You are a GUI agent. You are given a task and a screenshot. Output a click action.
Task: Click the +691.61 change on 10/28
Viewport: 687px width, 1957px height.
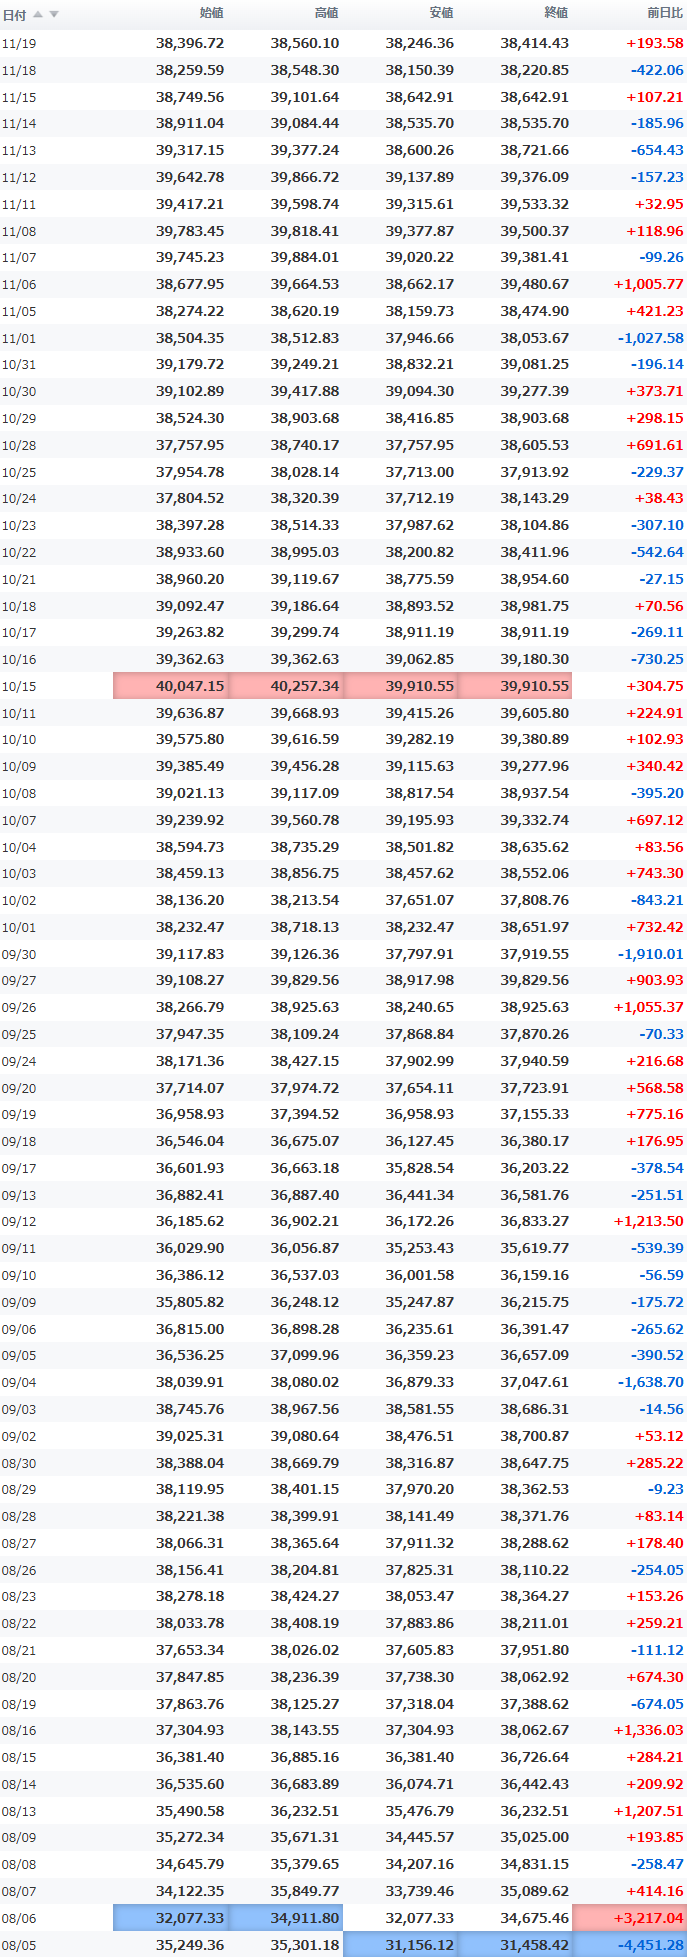[x=655, y=445]
